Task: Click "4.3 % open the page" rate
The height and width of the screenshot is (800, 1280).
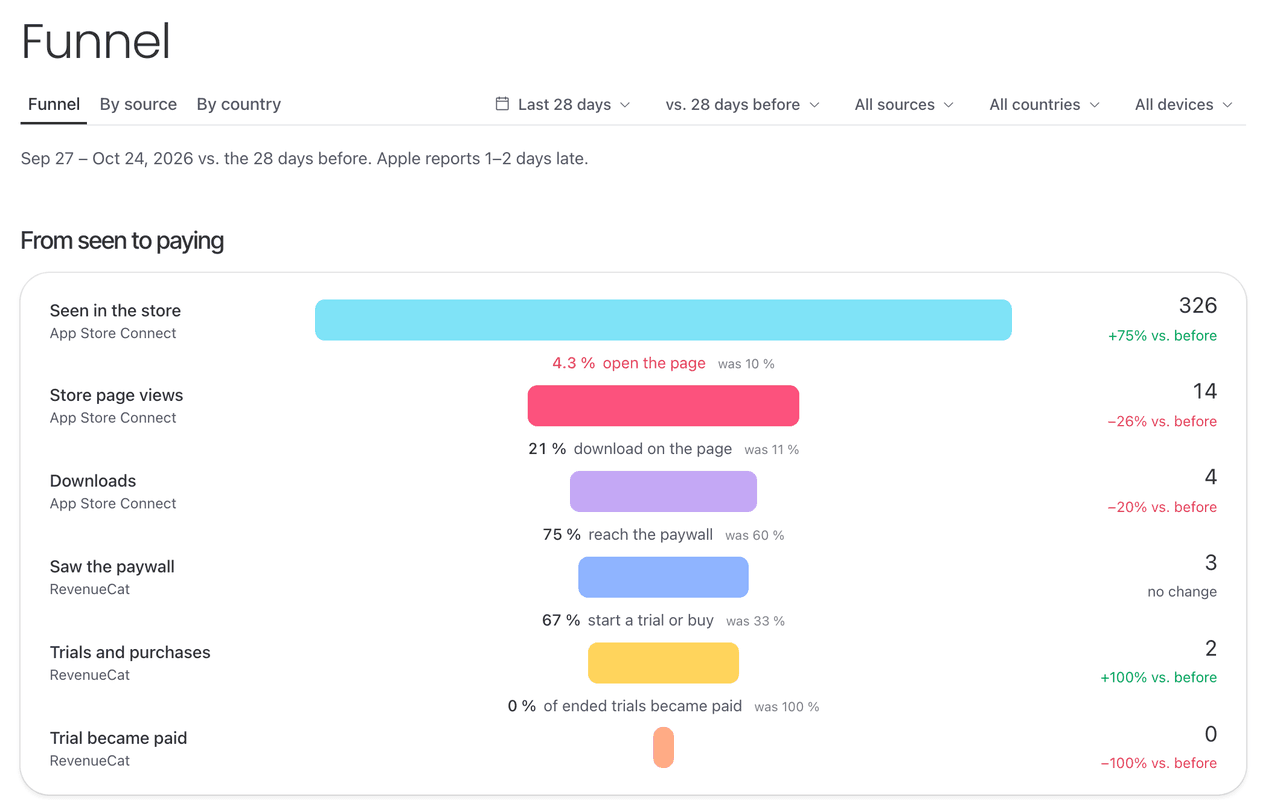Action: point(629,363)
